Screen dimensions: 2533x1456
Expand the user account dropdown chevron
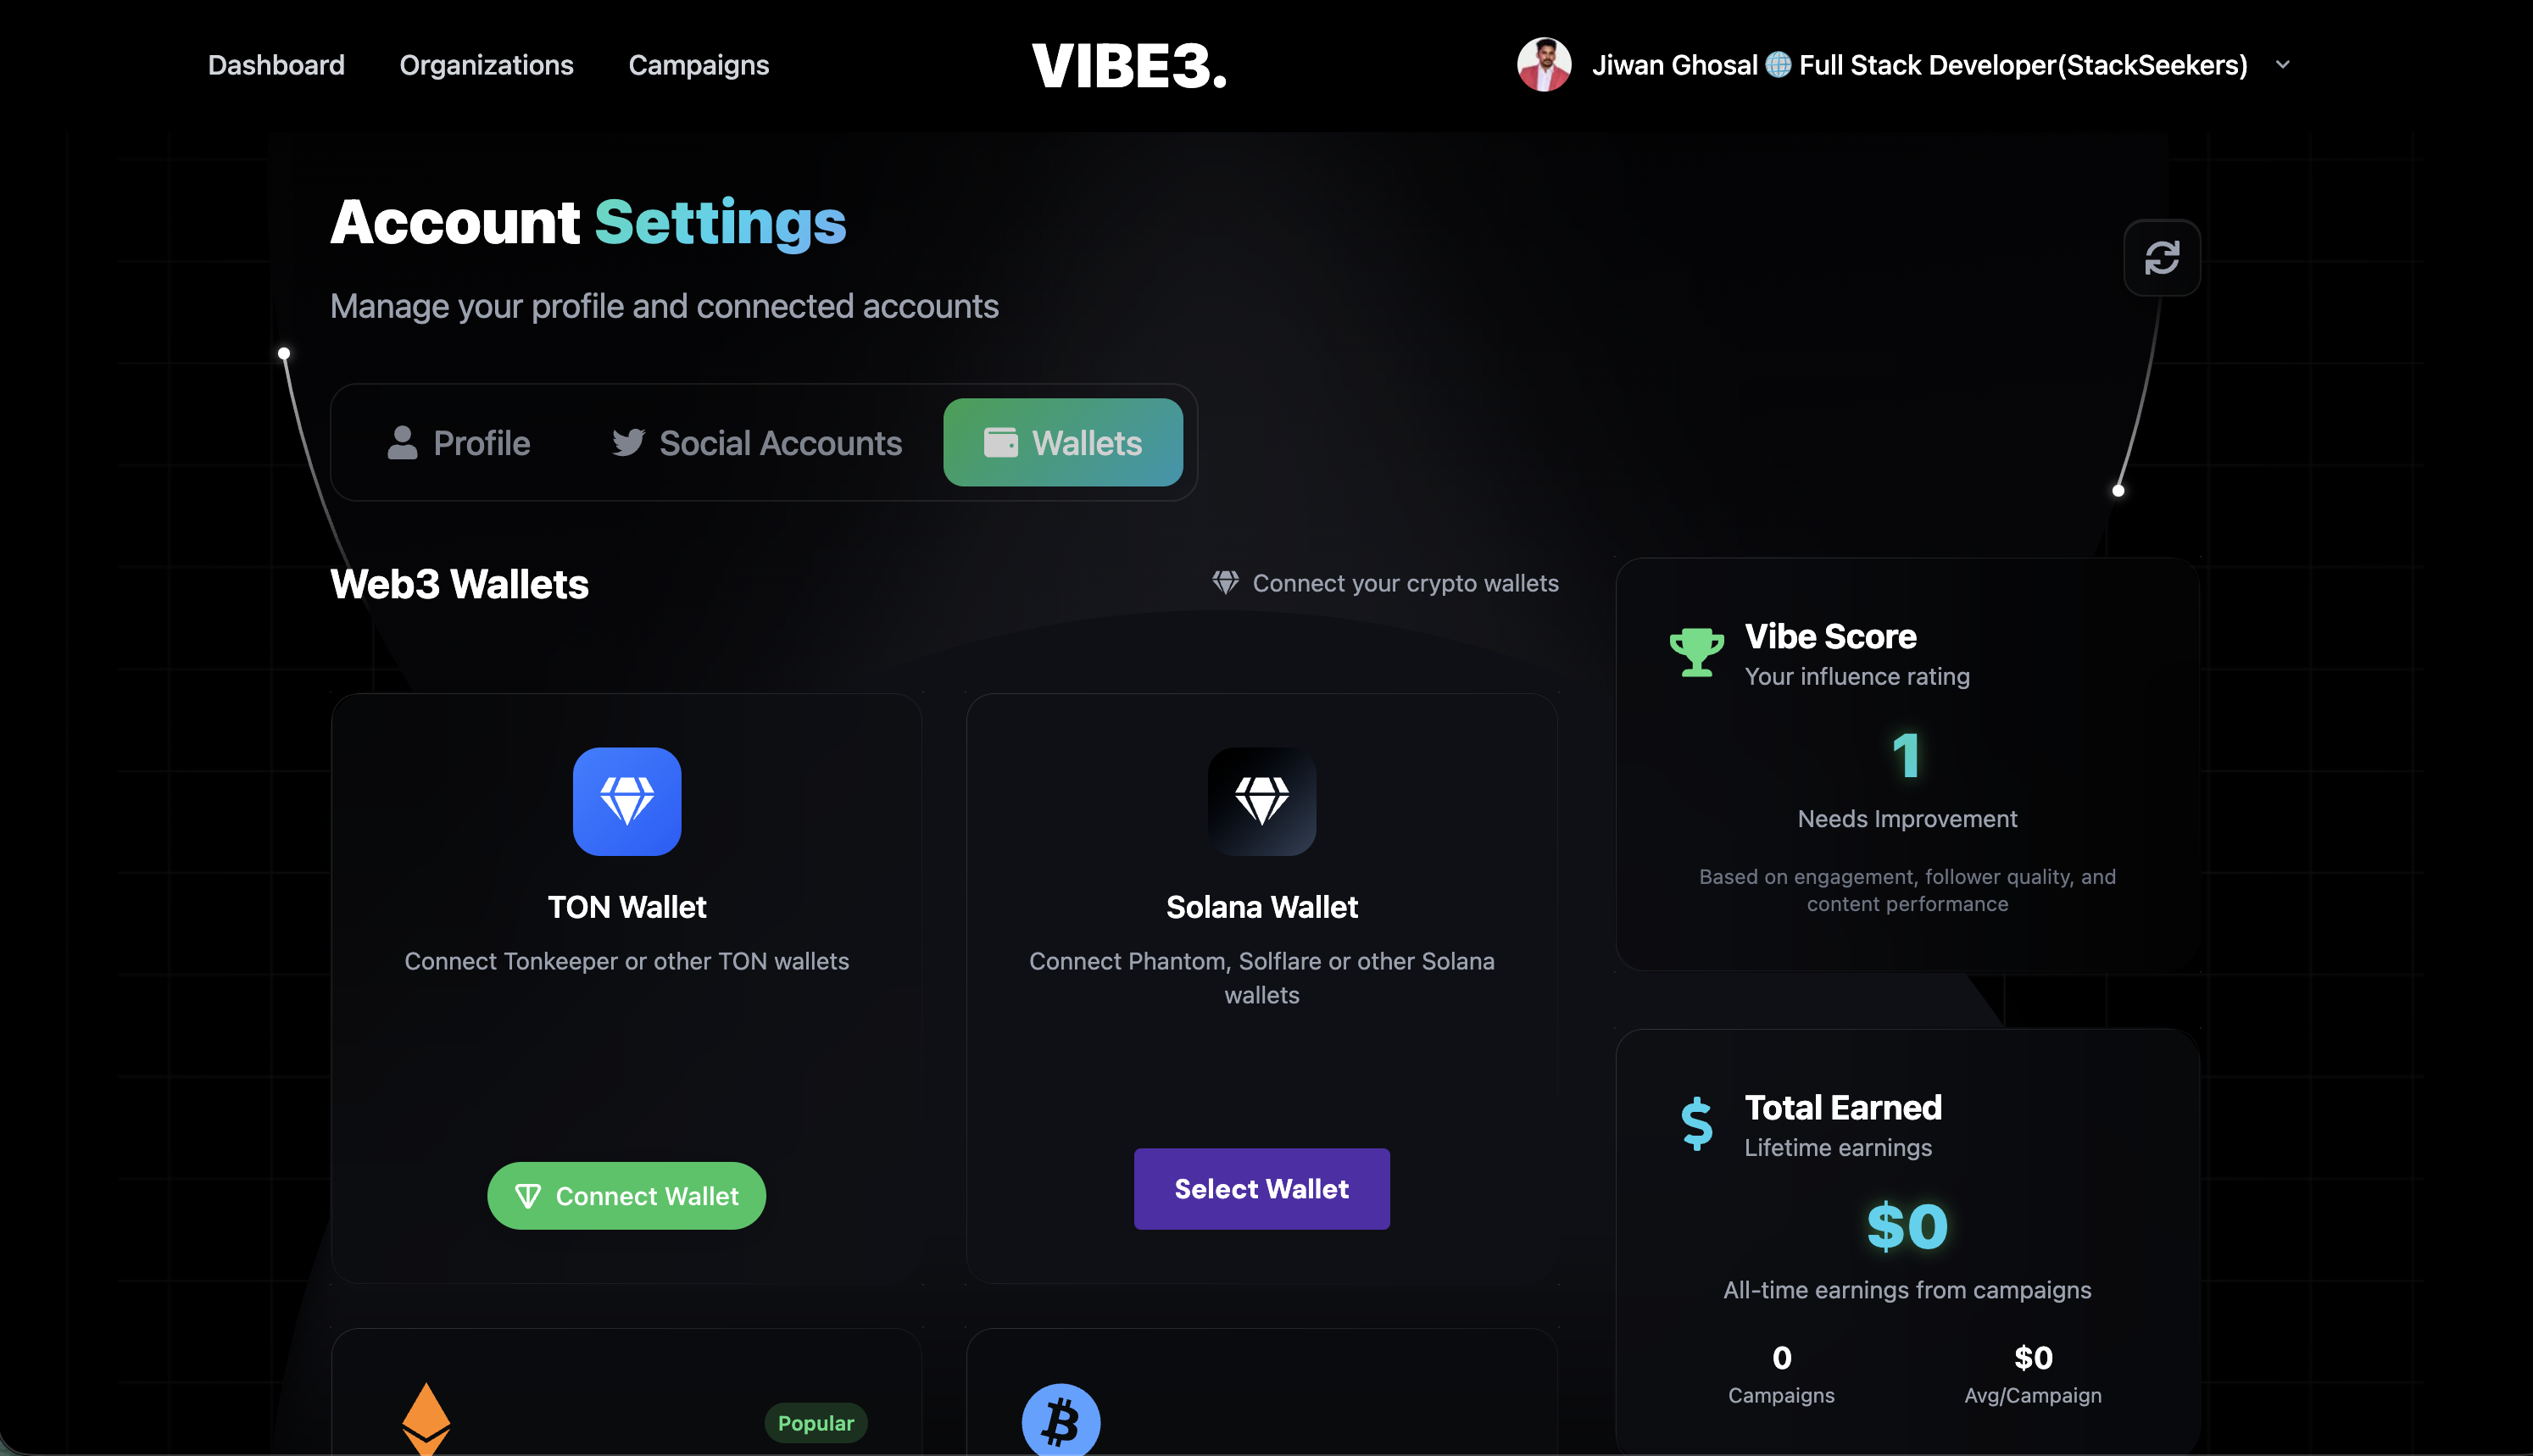pos(2282,65)
